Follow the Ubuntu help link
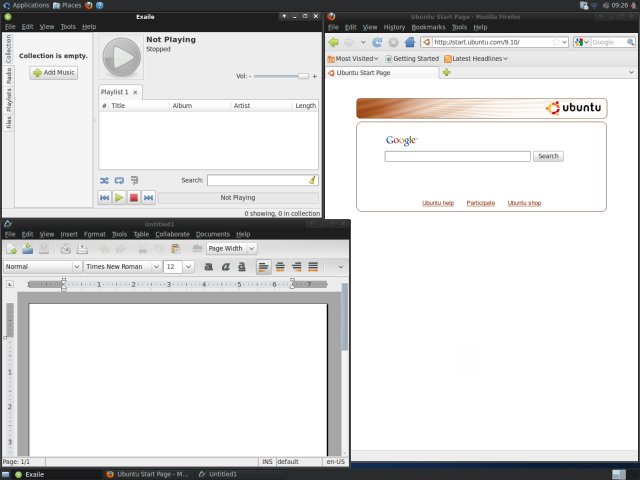The height and width of the screenshot is (480, 640). pos(438,203)
